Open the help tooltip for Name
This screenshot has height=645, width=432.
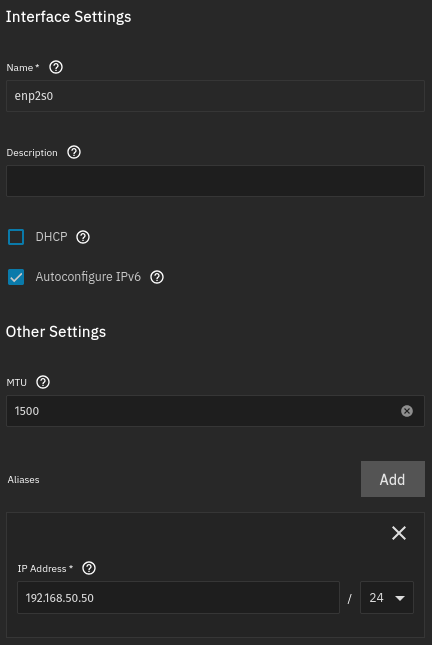click(x=56, y=67)
